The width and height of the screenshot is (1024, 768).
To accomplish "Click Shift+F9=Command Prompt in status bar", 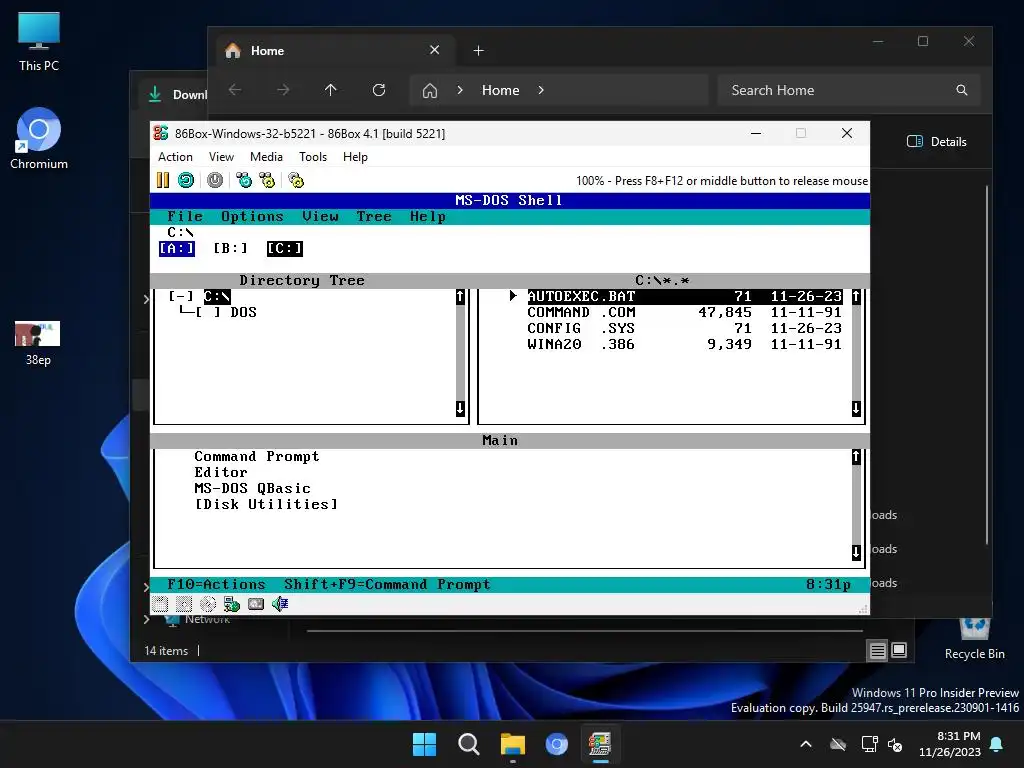I will coord(387,584).
